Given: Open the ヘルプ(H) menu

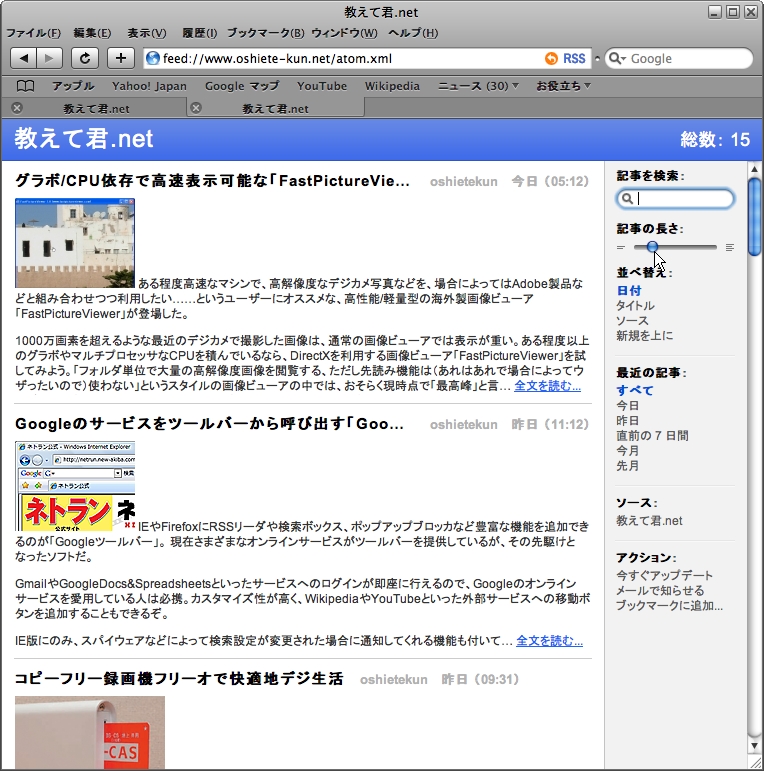Looking at the screenshot, I should click(x=413, y=33).
